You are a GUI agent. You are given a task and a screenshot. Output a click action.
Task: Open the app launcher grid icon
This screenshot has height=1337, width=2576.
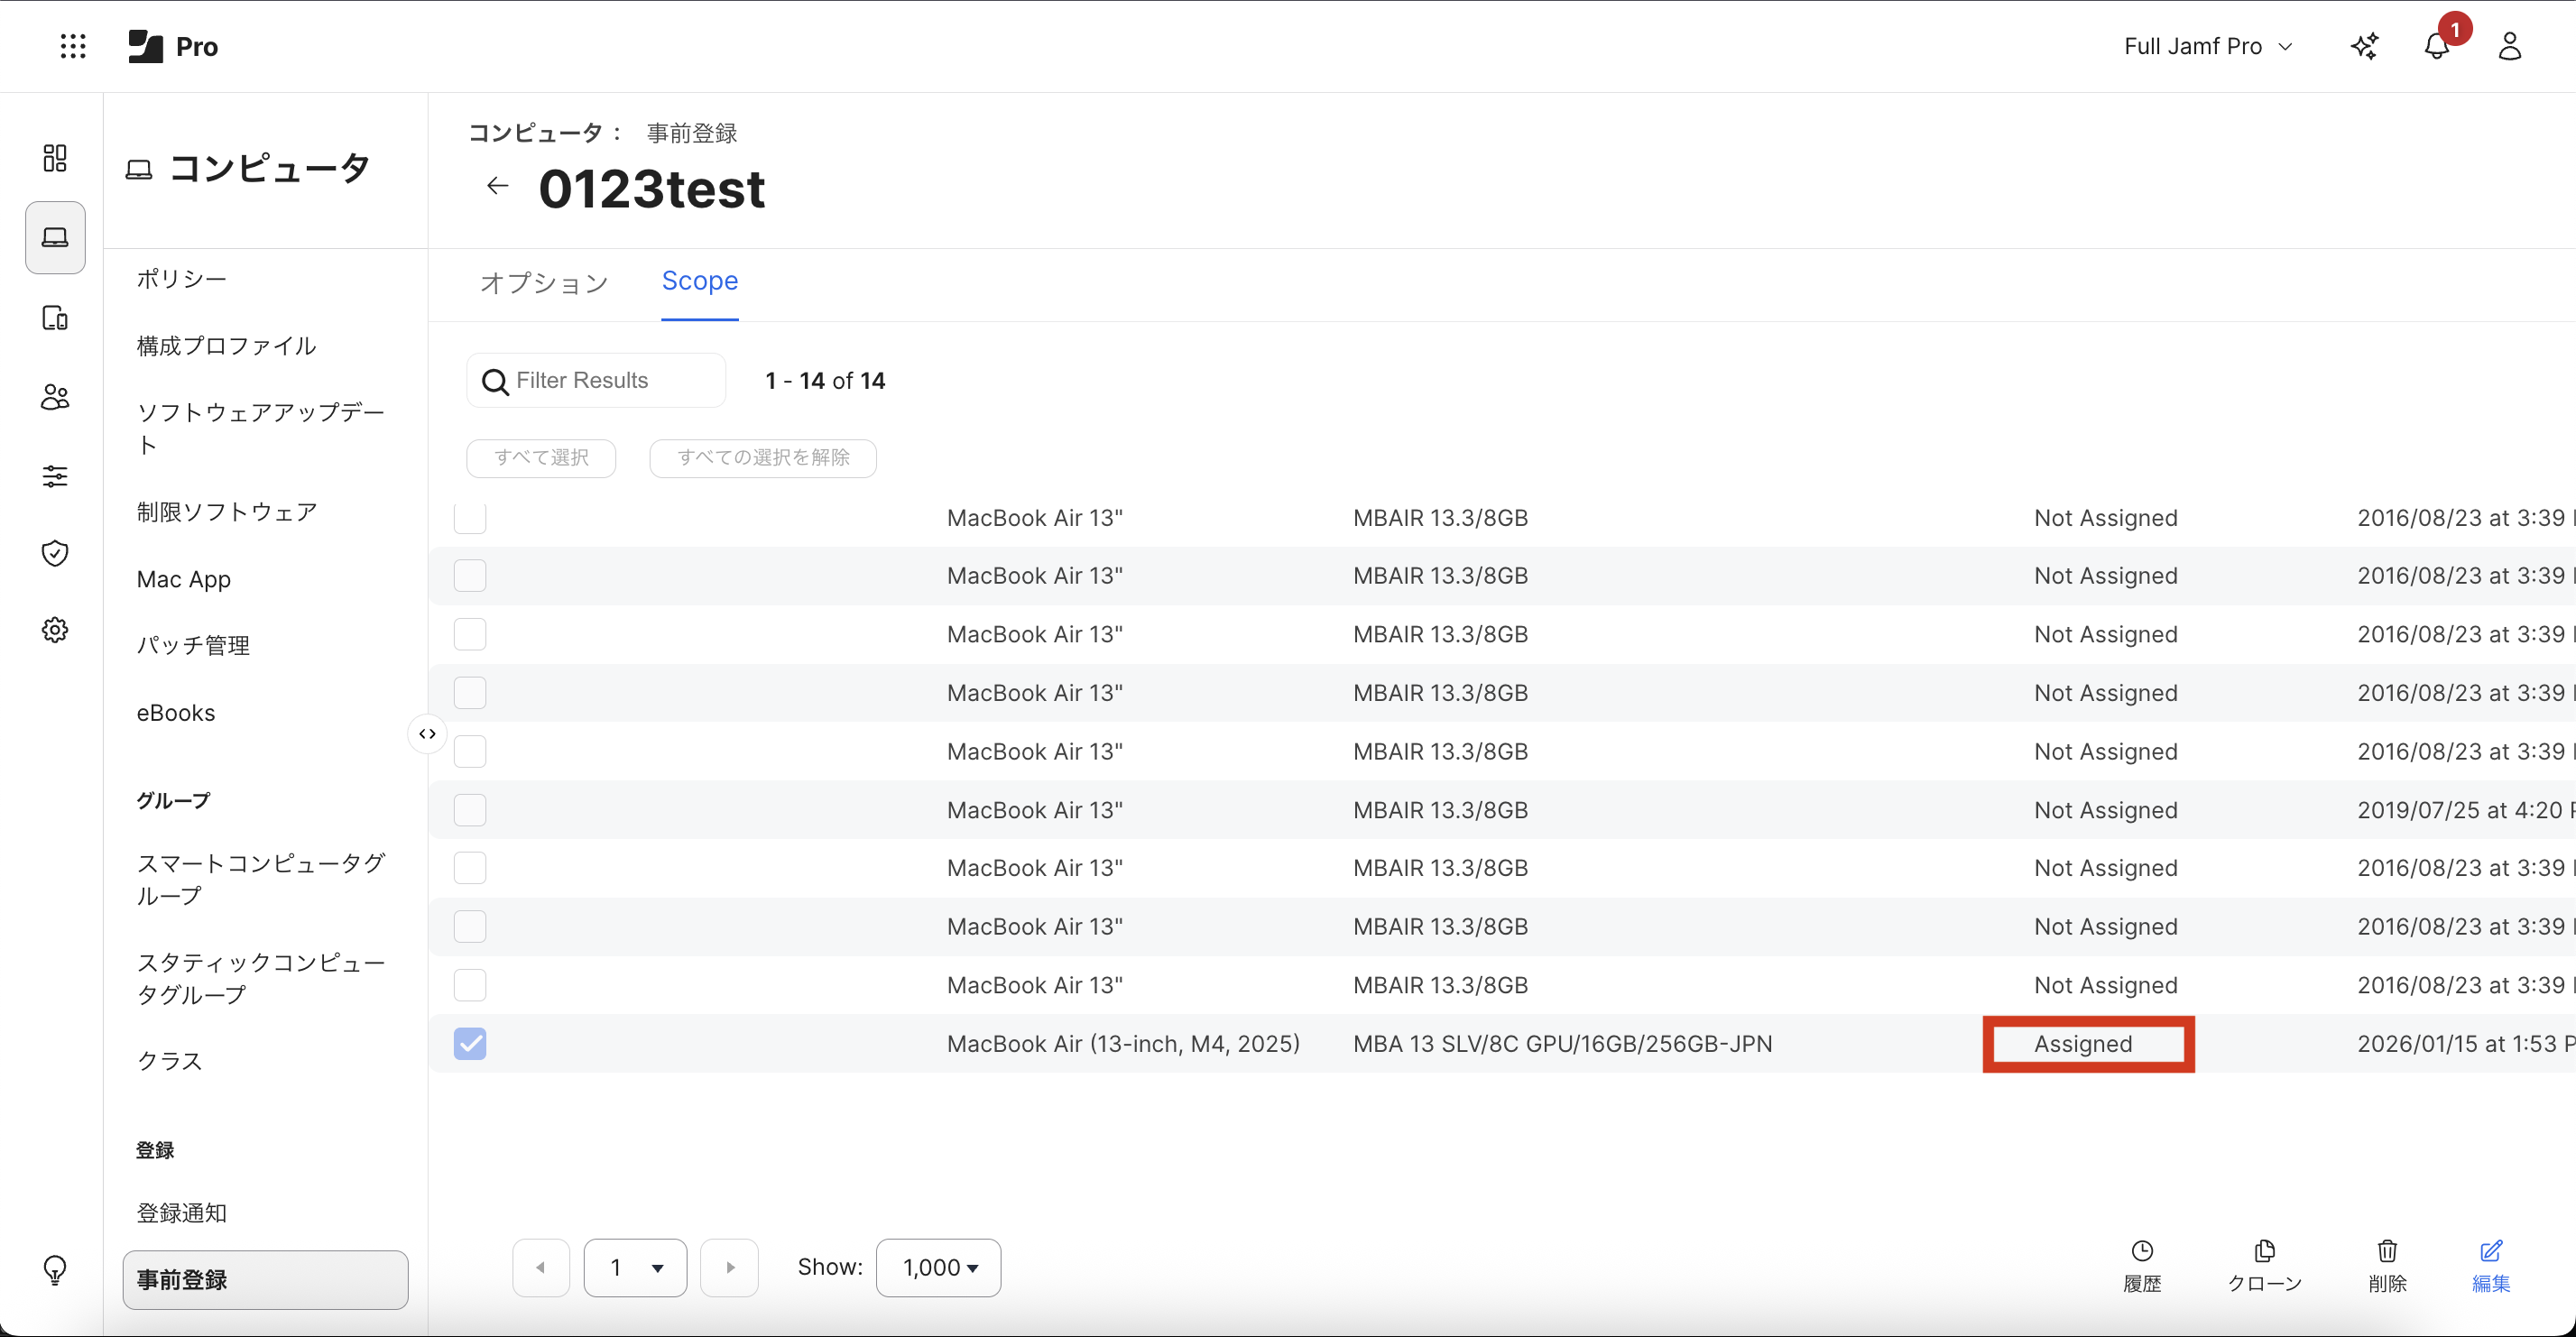click(73, 46)
